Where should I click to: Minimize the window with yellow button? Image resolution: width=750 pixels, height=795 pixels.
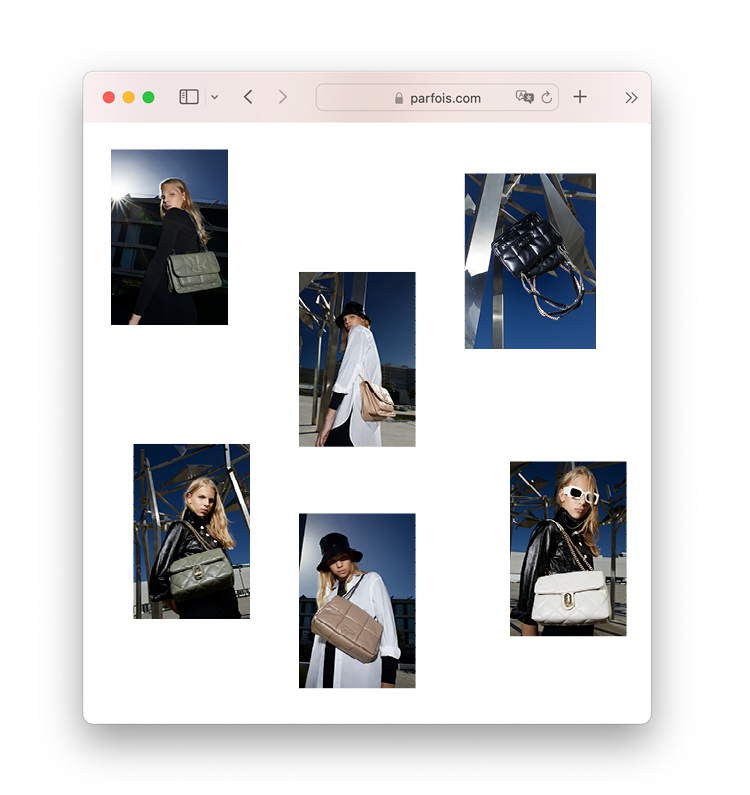point(128,97)
